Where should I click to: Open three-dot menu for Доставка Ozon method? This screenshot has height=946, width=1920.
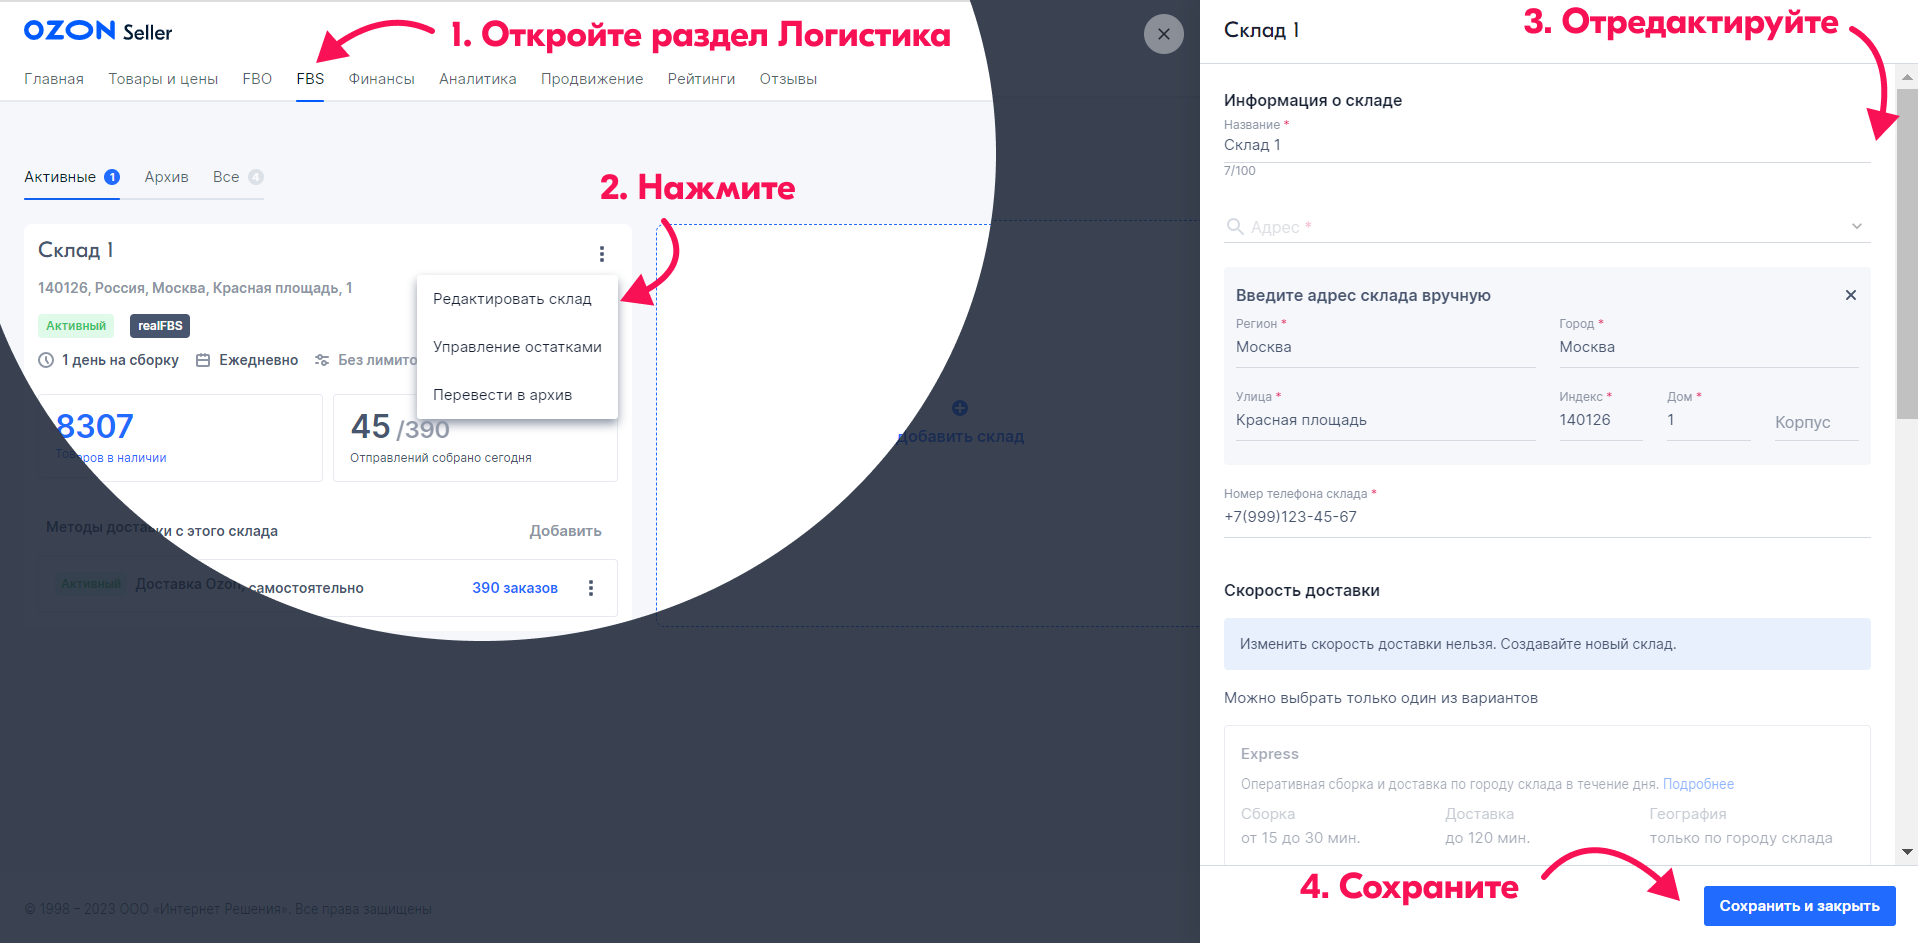(591, 588)
